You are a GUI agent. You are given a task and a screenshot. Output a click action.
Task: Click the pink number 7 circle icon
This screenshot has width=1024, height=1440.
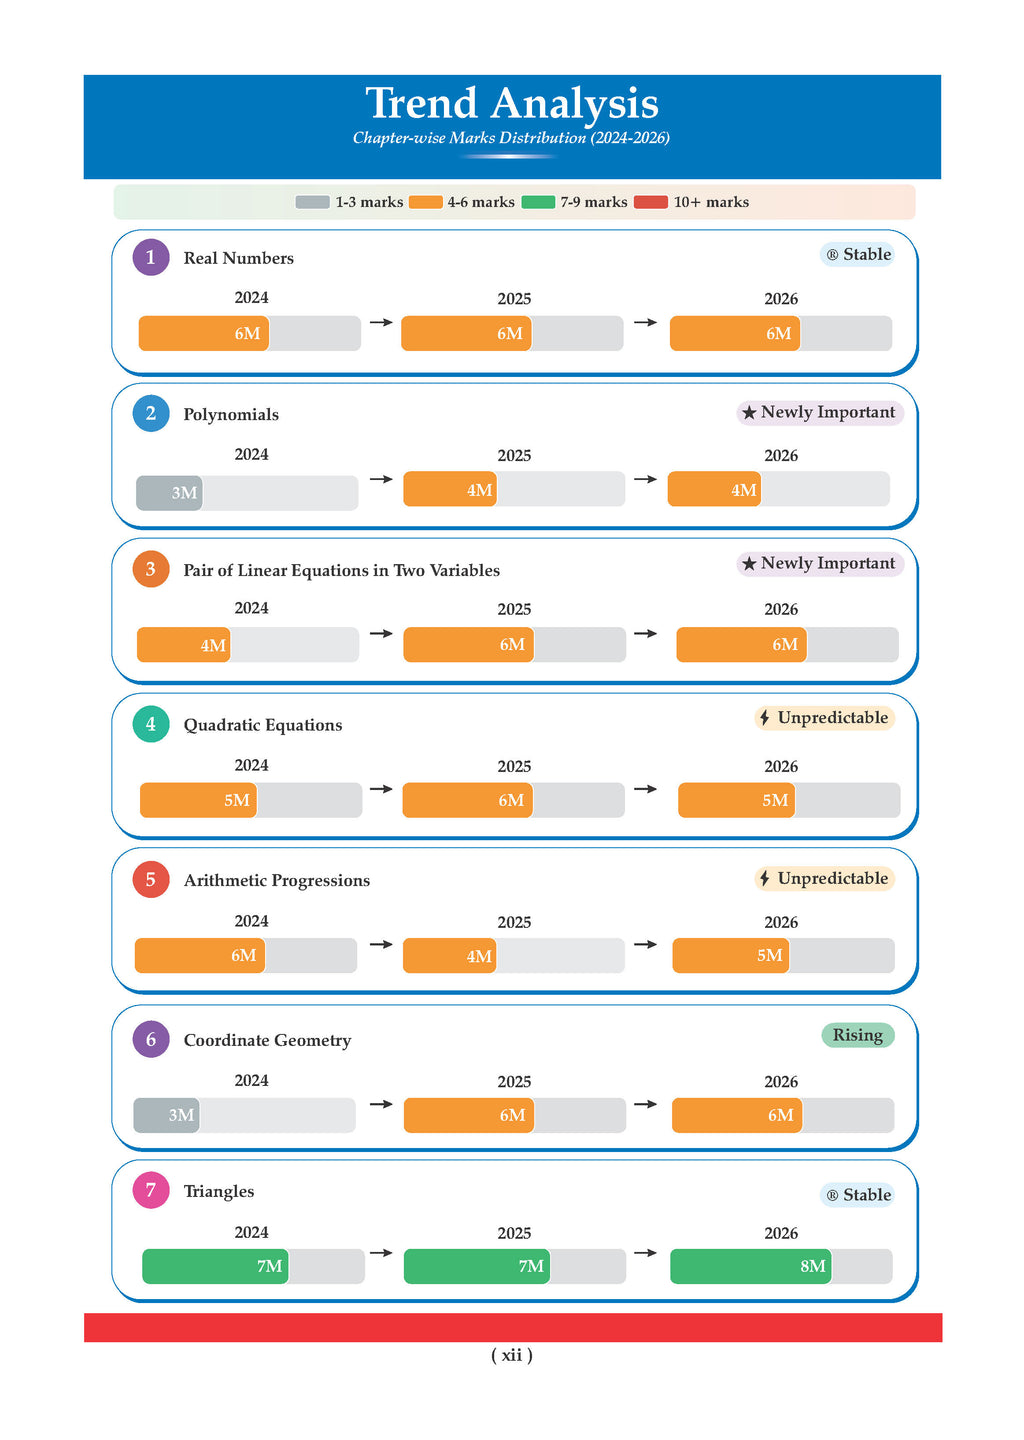coord(151,1190)
